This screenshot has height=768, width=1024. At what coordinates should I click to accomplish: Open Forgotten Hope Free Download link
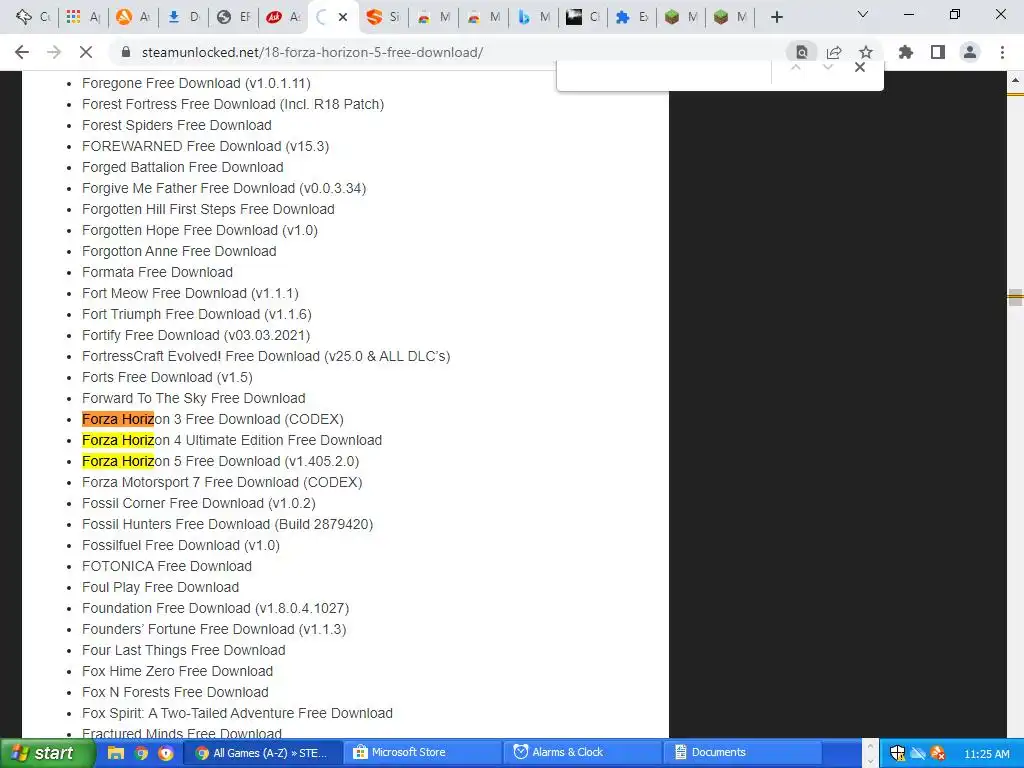200,230
